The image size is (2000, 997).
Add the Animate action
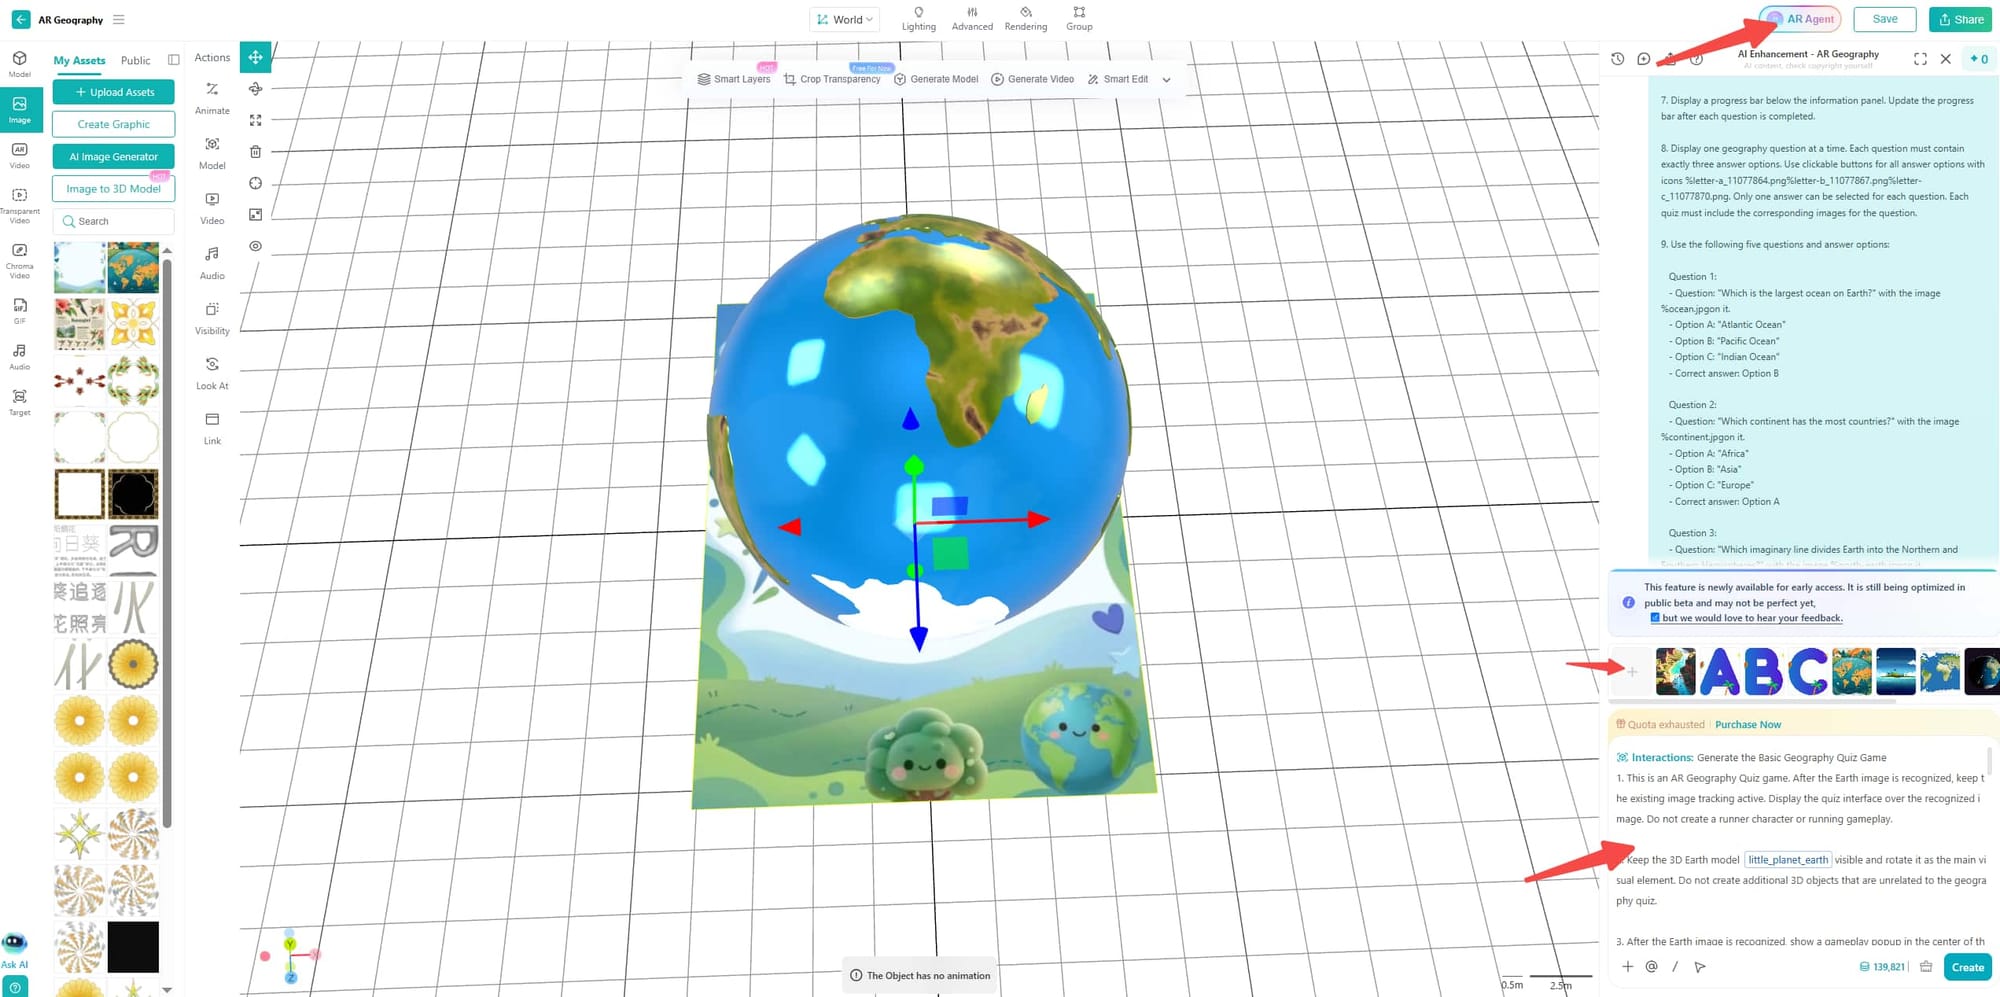(x=212, y=97)
